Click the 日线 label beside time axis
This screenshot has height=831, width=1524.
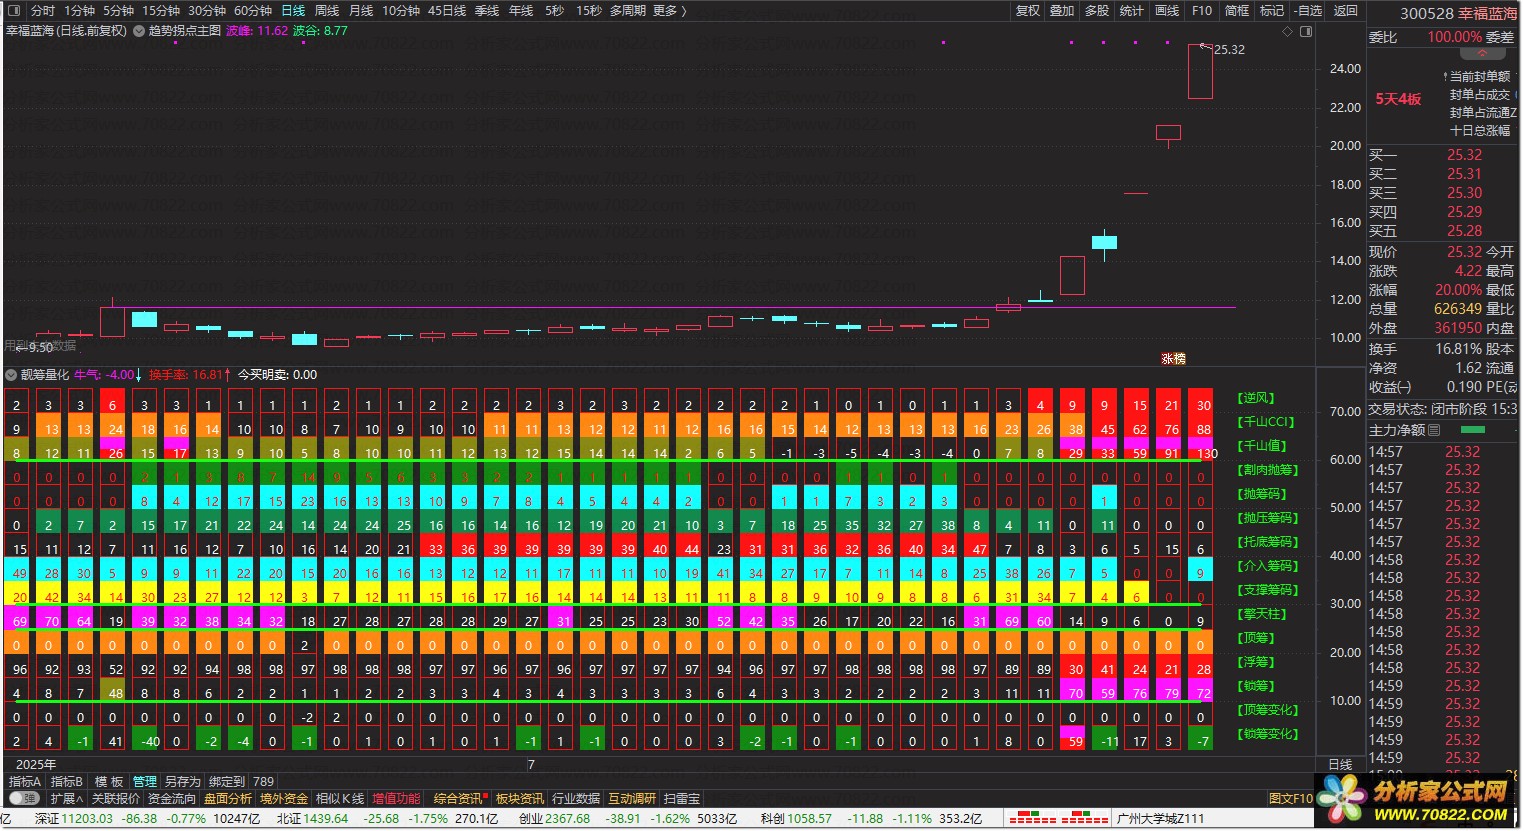click(x=1340, y=765)
